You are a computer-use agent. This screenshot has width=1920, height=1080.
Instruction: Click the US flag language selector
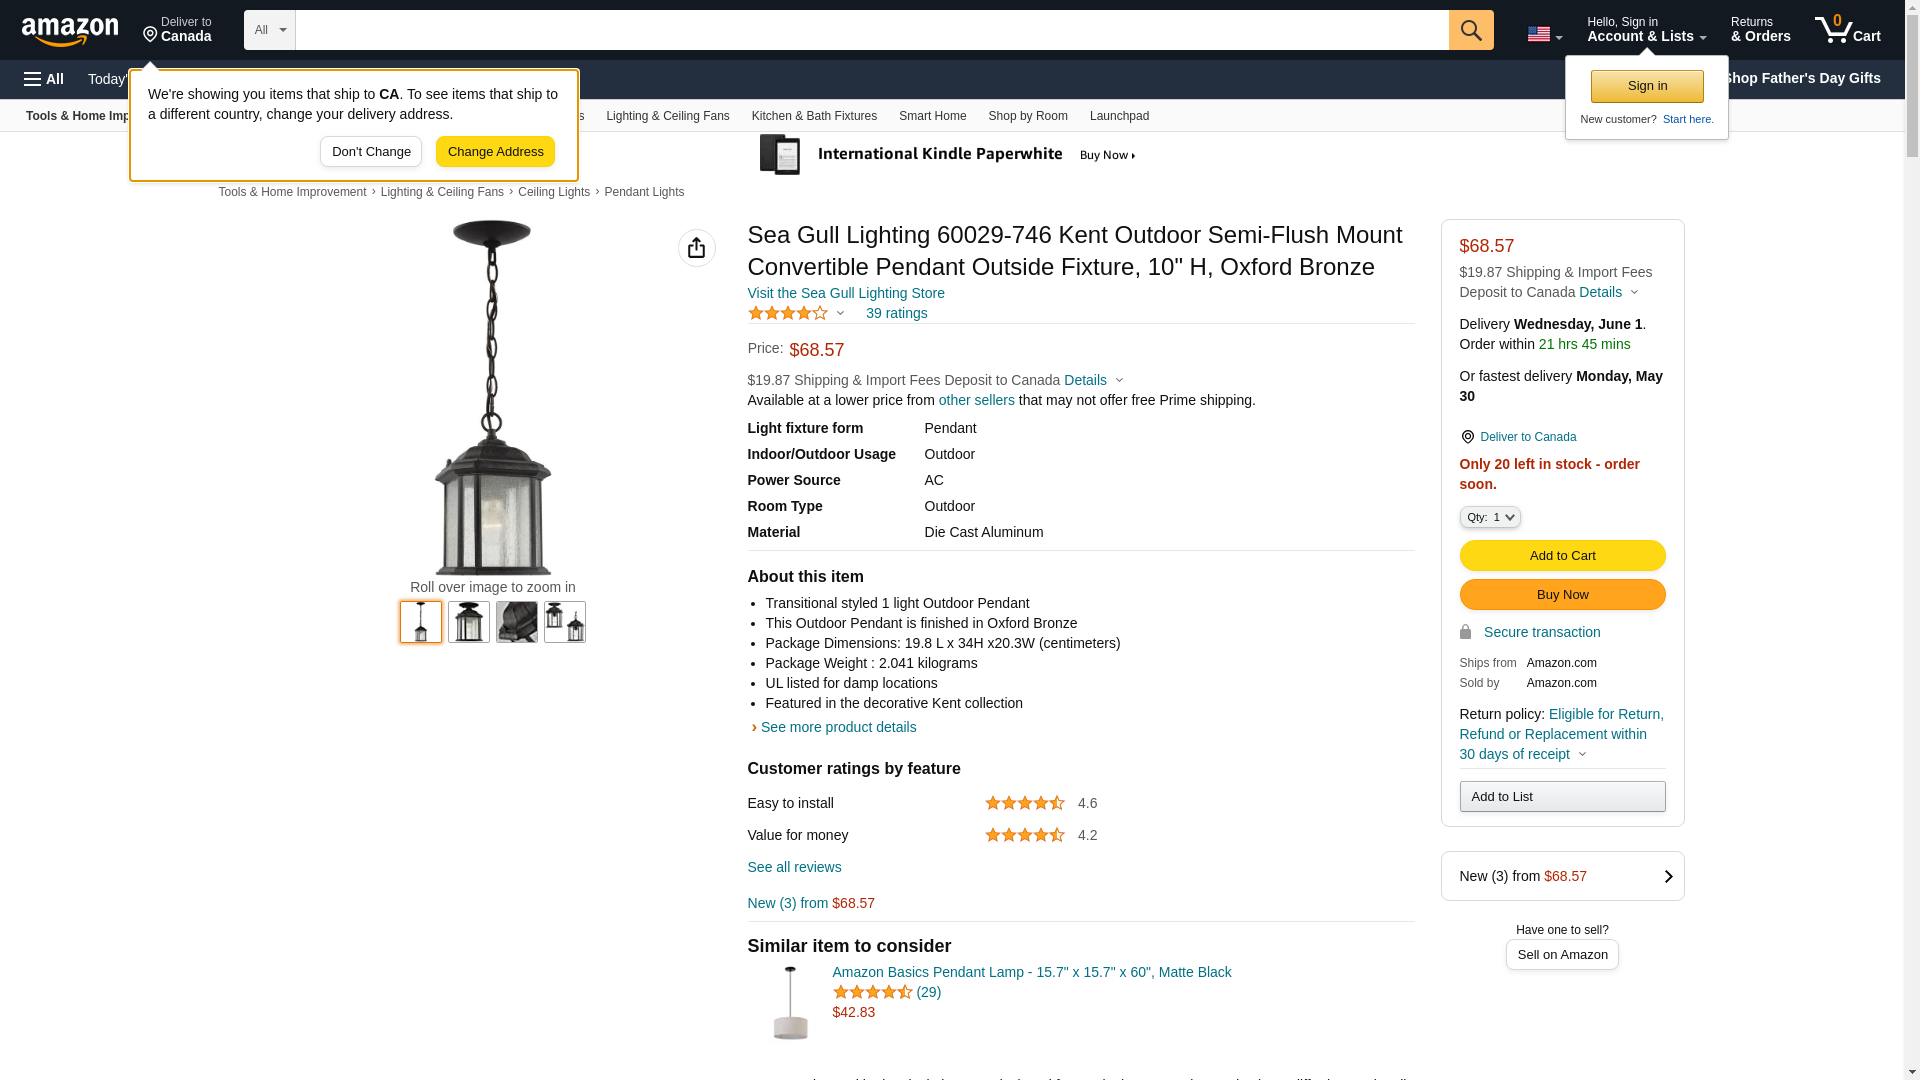pos(1544,34)
